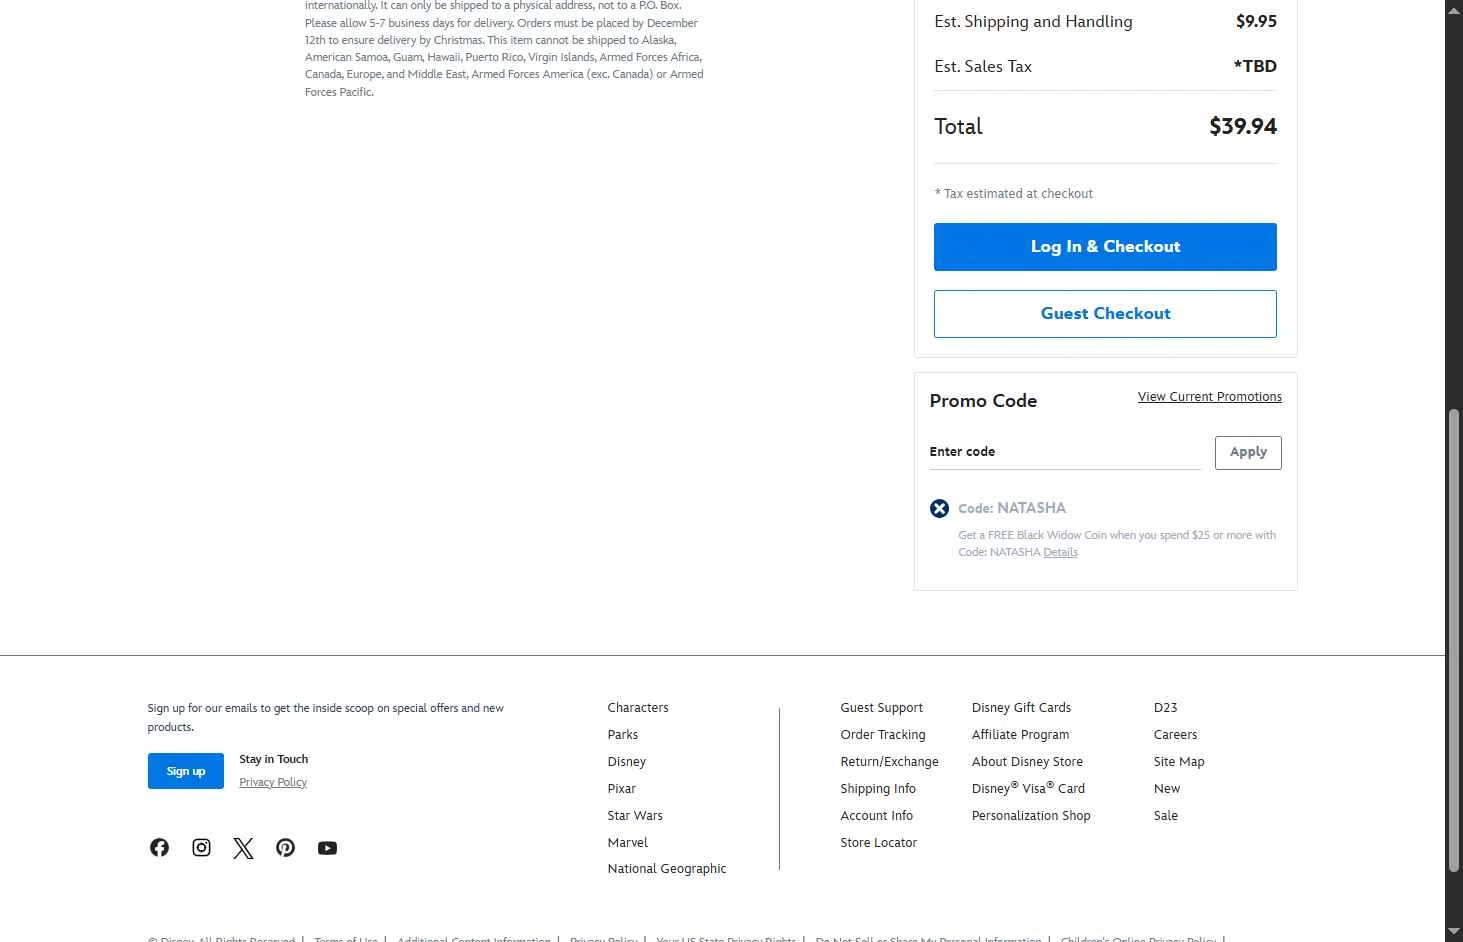The image size is (1463, 942).
Task: Open Disney Gift Cards link
Action: coord(1021,707)
